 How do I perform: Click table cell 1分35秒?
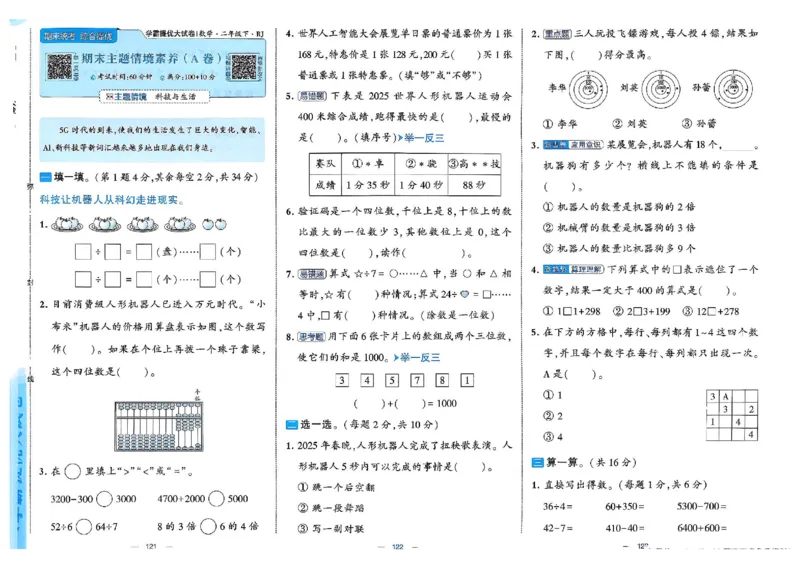pyautogui.click(x=367, y=185)
